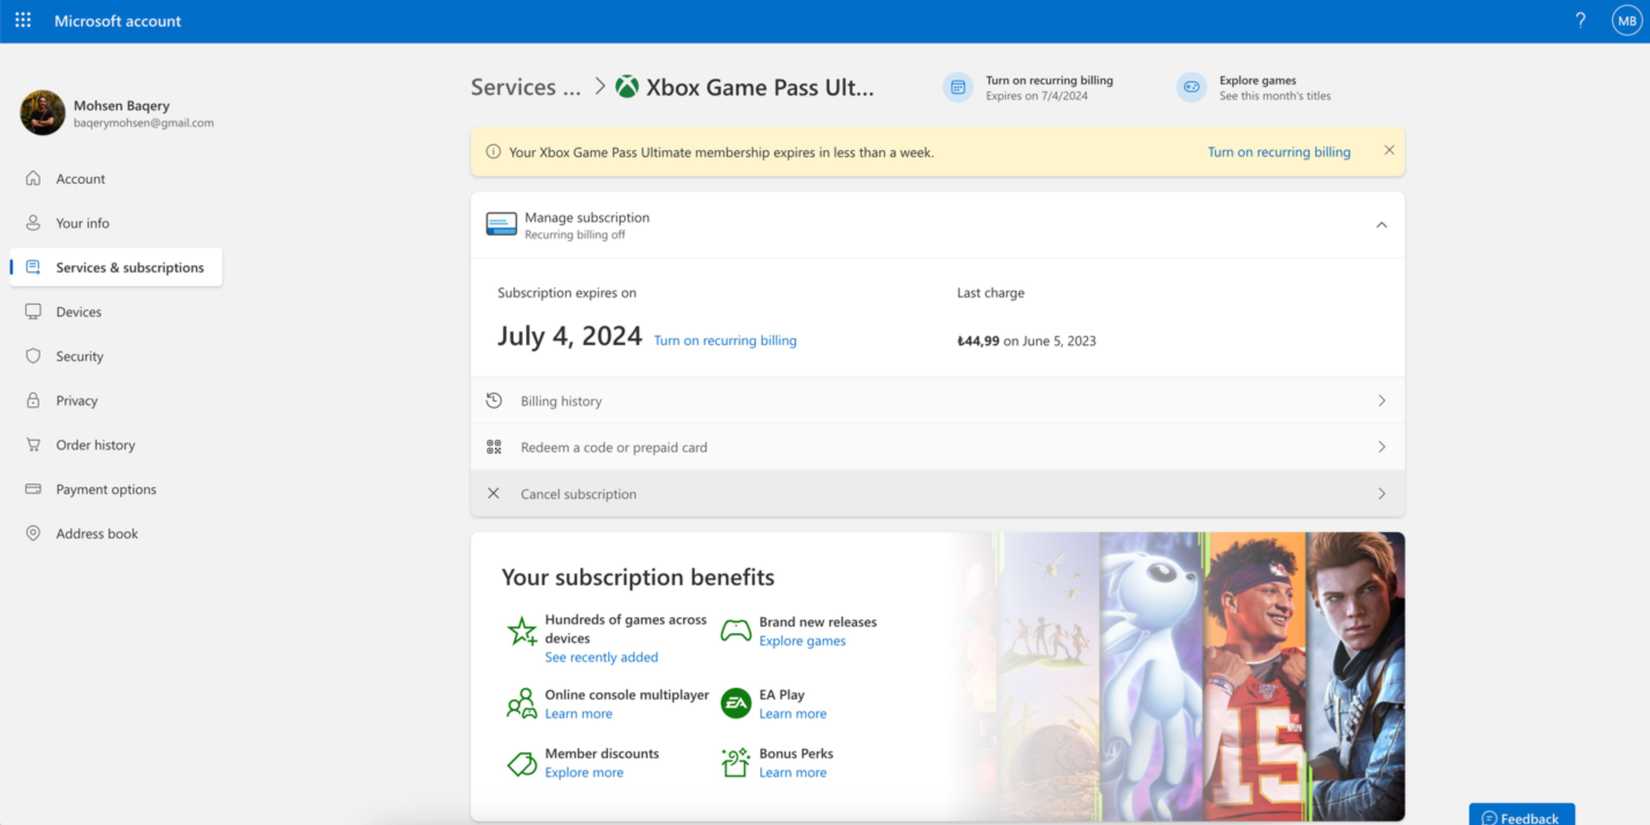
Task: Click the Payment options card icon
Action: click(33, 489)
